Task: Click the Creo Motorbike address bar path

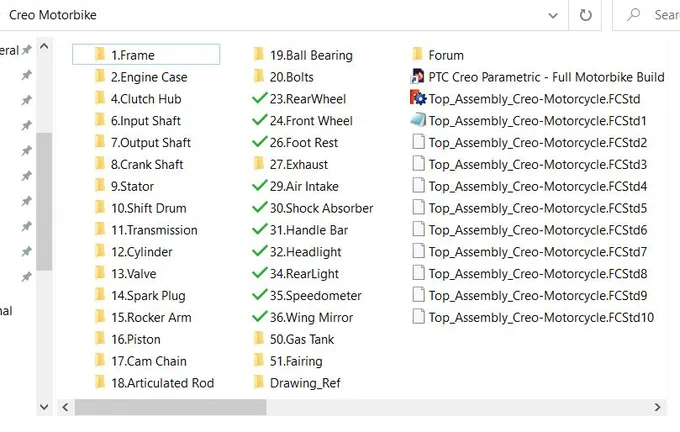Action: (53, 15)
